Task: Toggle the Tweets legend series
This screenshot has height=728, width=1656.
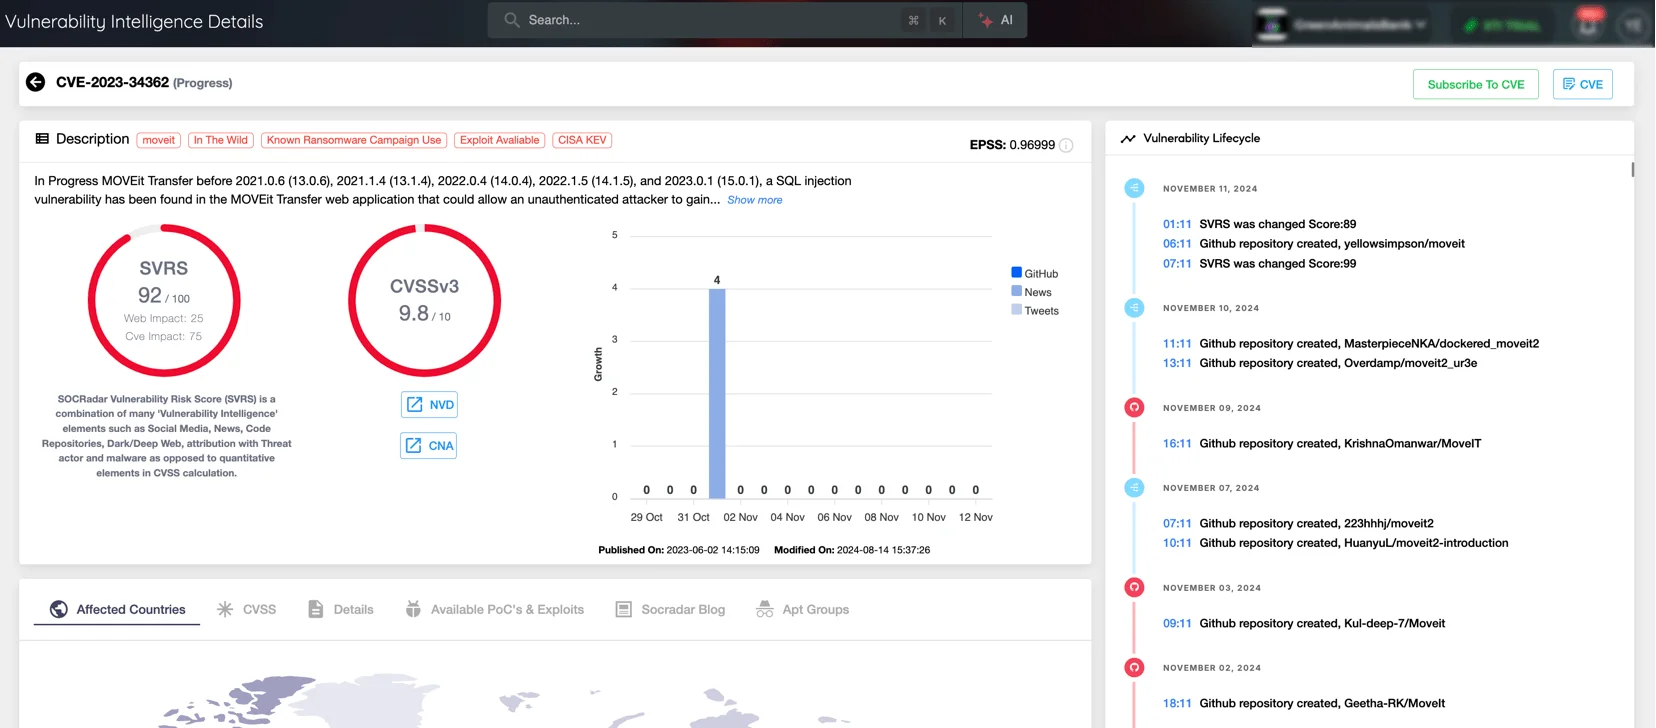Action: [x=1034, y=311]
